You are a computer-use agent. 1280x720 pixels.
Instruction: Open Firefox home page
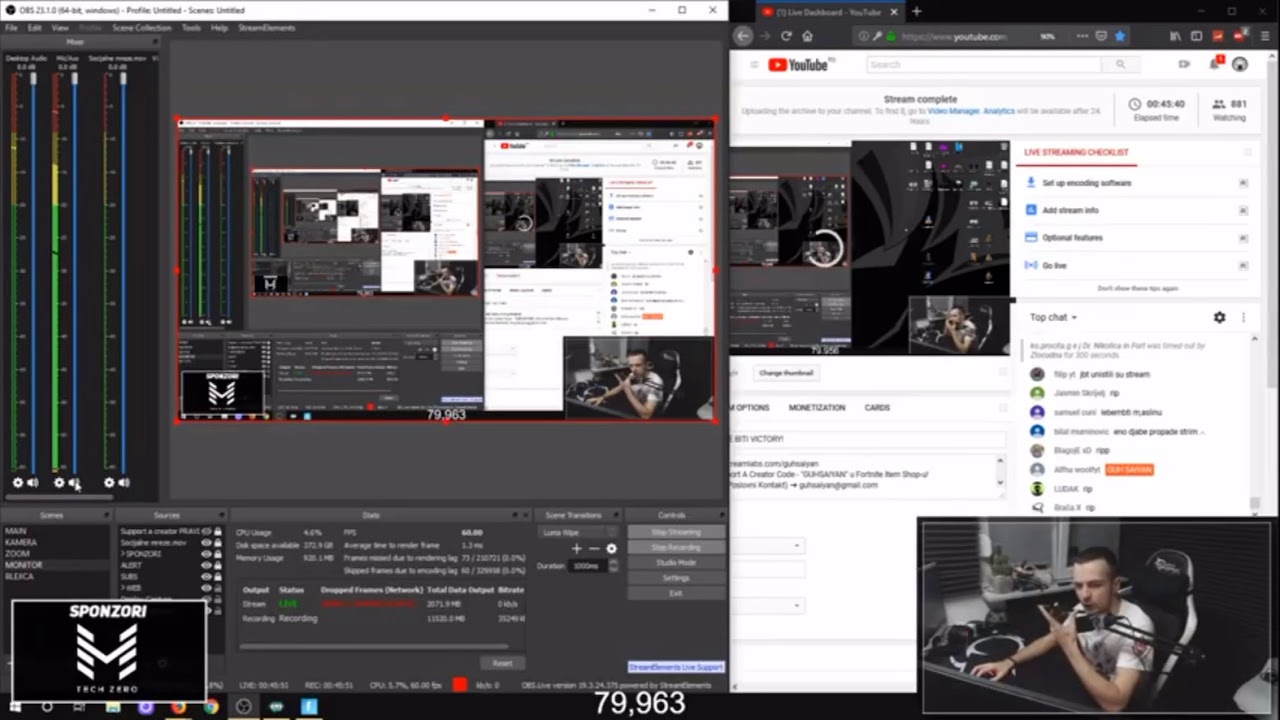pos(807,36)
